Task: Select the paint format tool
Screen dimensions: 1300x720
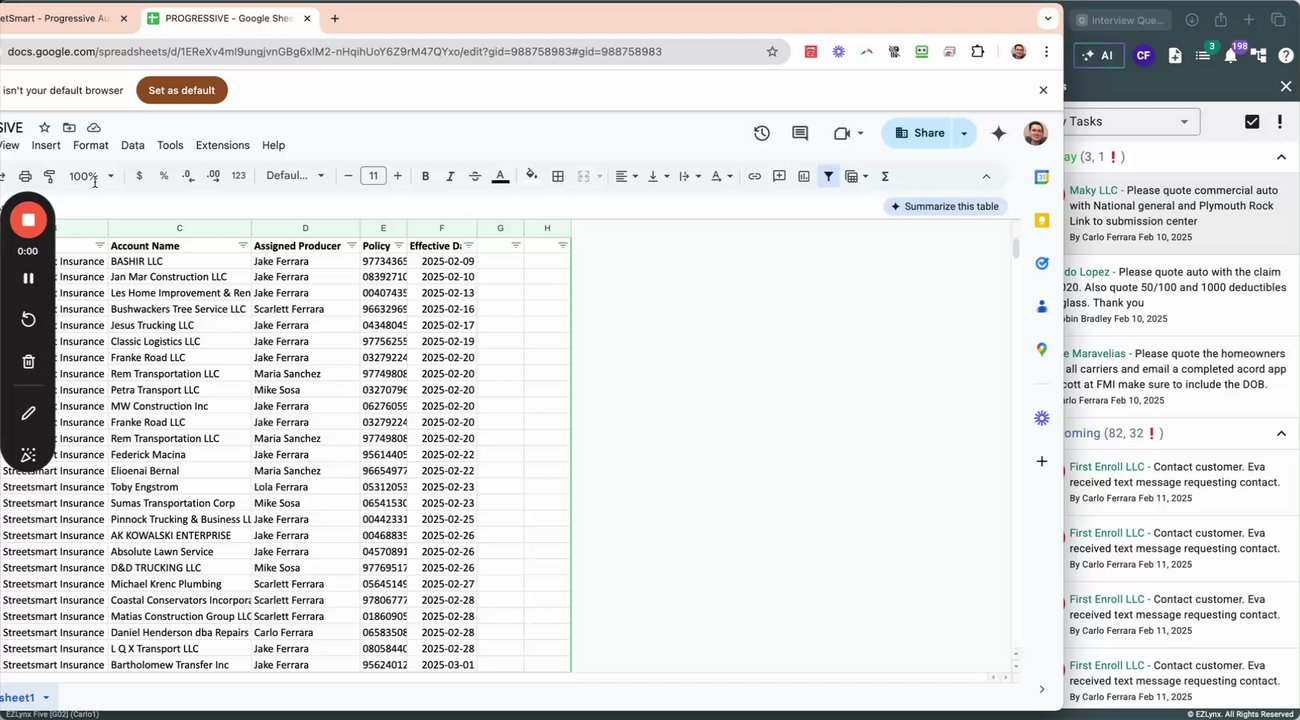Action: pyautogui.click(x=49, y=176)
